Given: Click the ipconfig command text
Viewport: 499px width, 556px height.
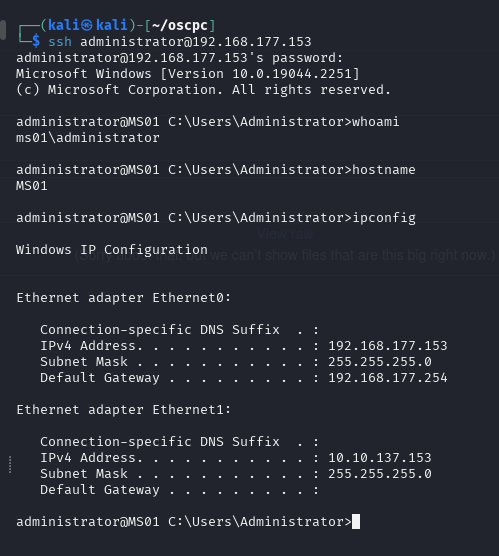Looking at the screenshot, I should pyautogui.click(x=384, y=218).
